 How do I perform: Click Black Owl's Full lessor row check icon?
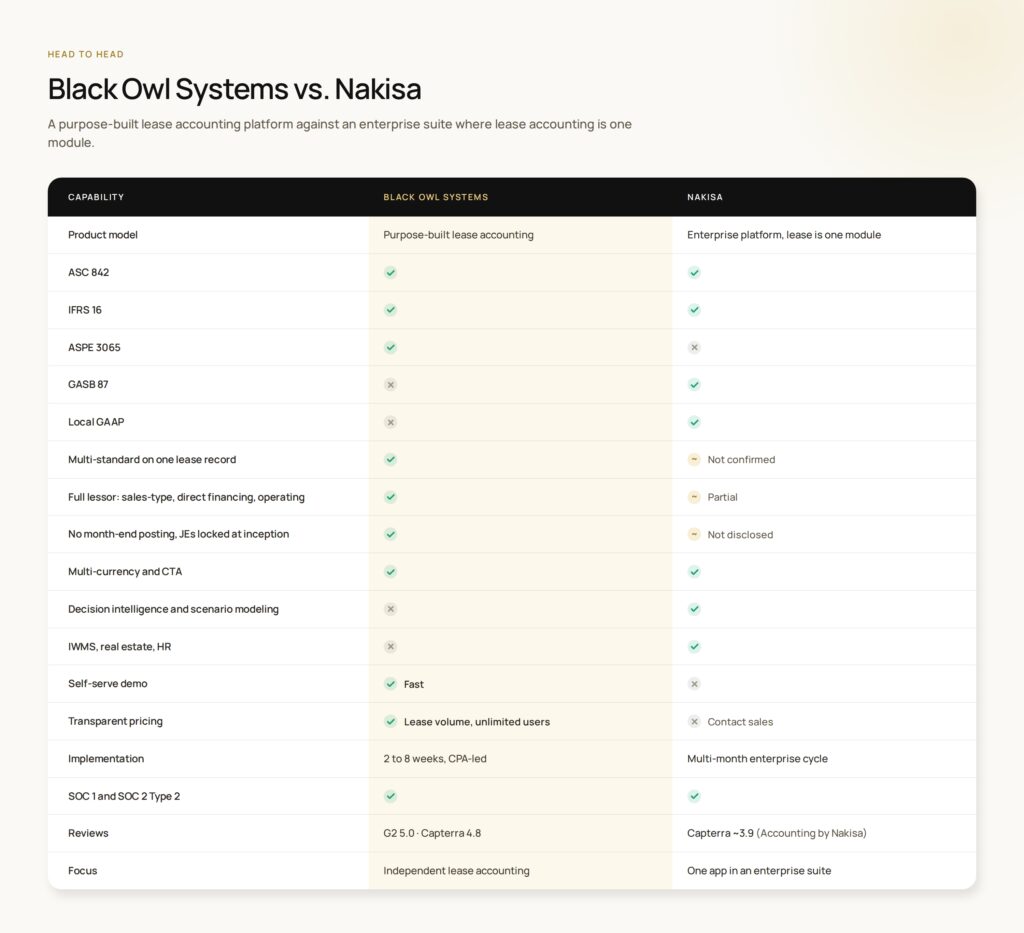391,497
